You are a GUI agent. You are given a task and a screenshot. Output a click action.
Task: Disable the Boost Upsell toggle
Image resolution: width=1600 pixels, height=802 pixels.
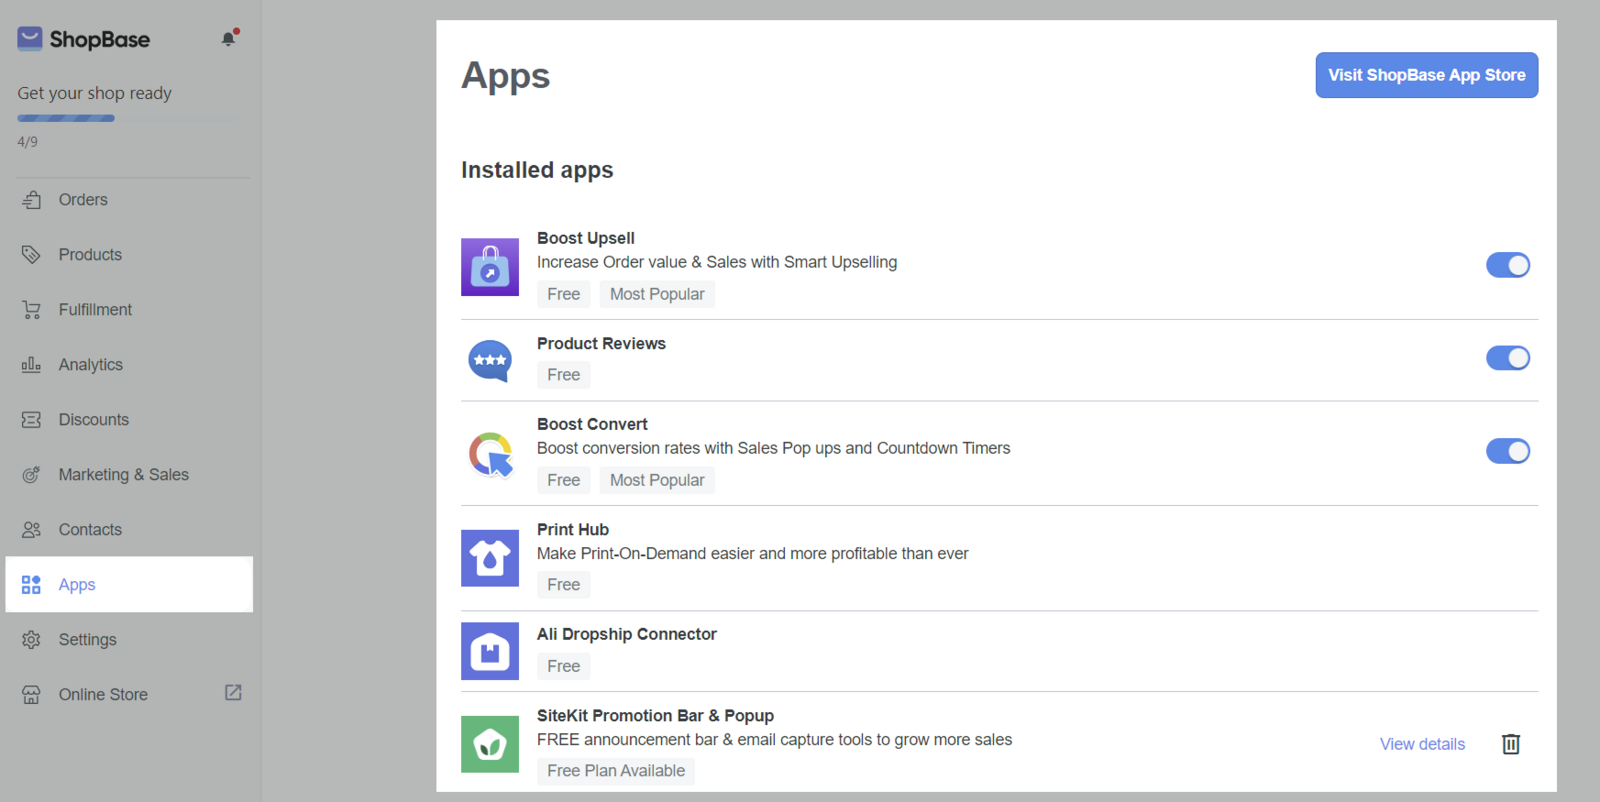tap(1507, 265)
